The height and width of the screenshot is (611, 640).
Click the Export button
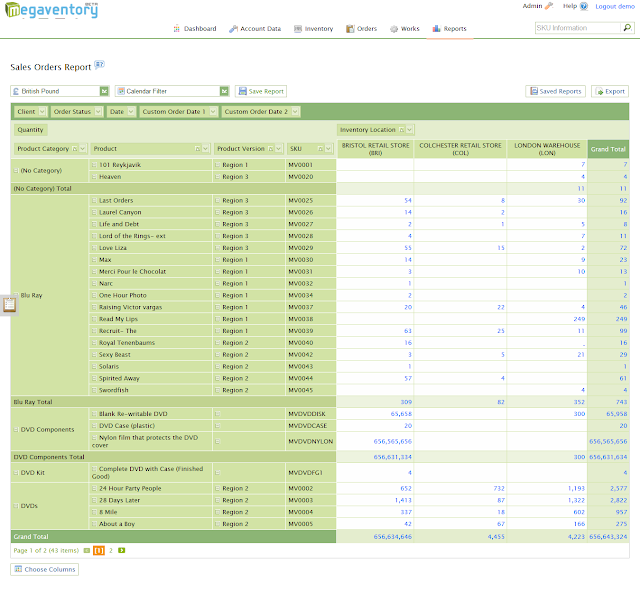tap(610, 91)
